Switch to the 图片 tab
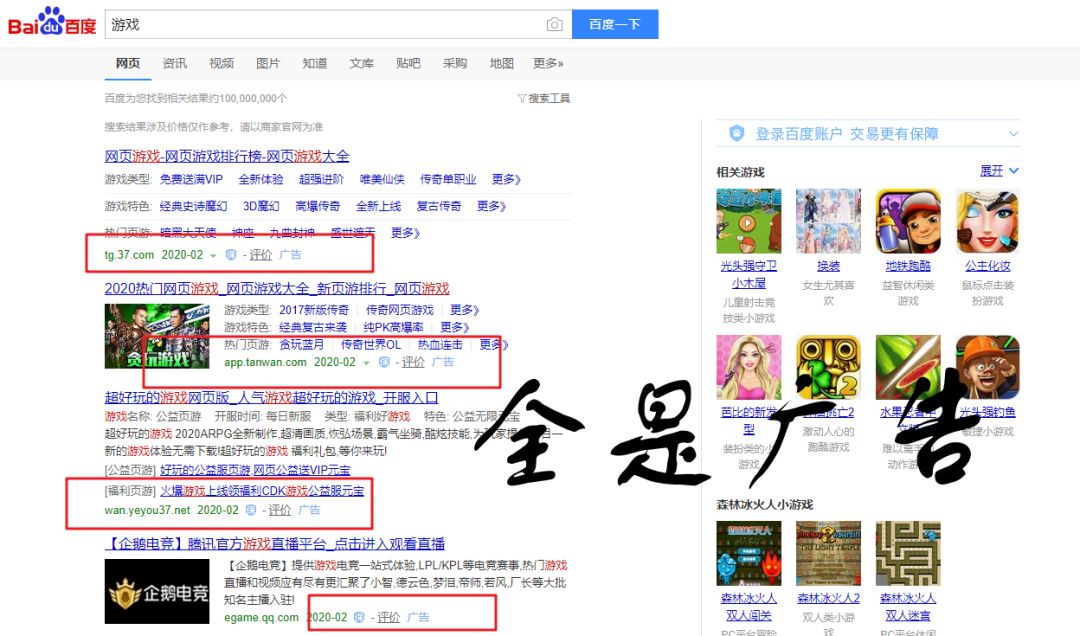This screenshot has height=636, width=1080. click(x=268, y=62)
